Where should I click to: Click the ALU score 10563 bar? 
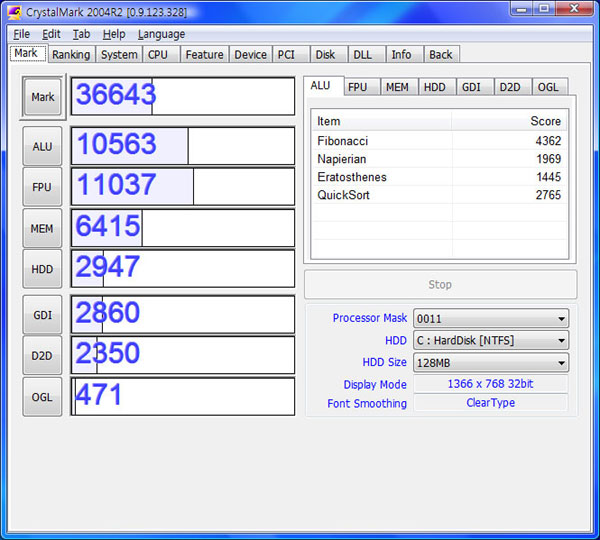click(183, 146)
